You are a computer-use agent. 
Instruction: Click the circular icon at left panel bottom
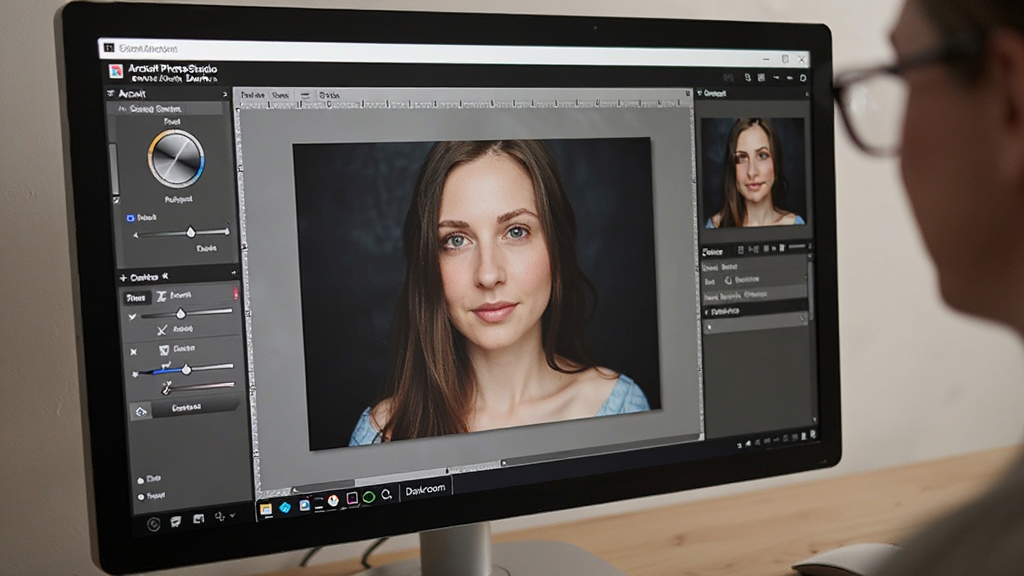click(x=153, y=524)
